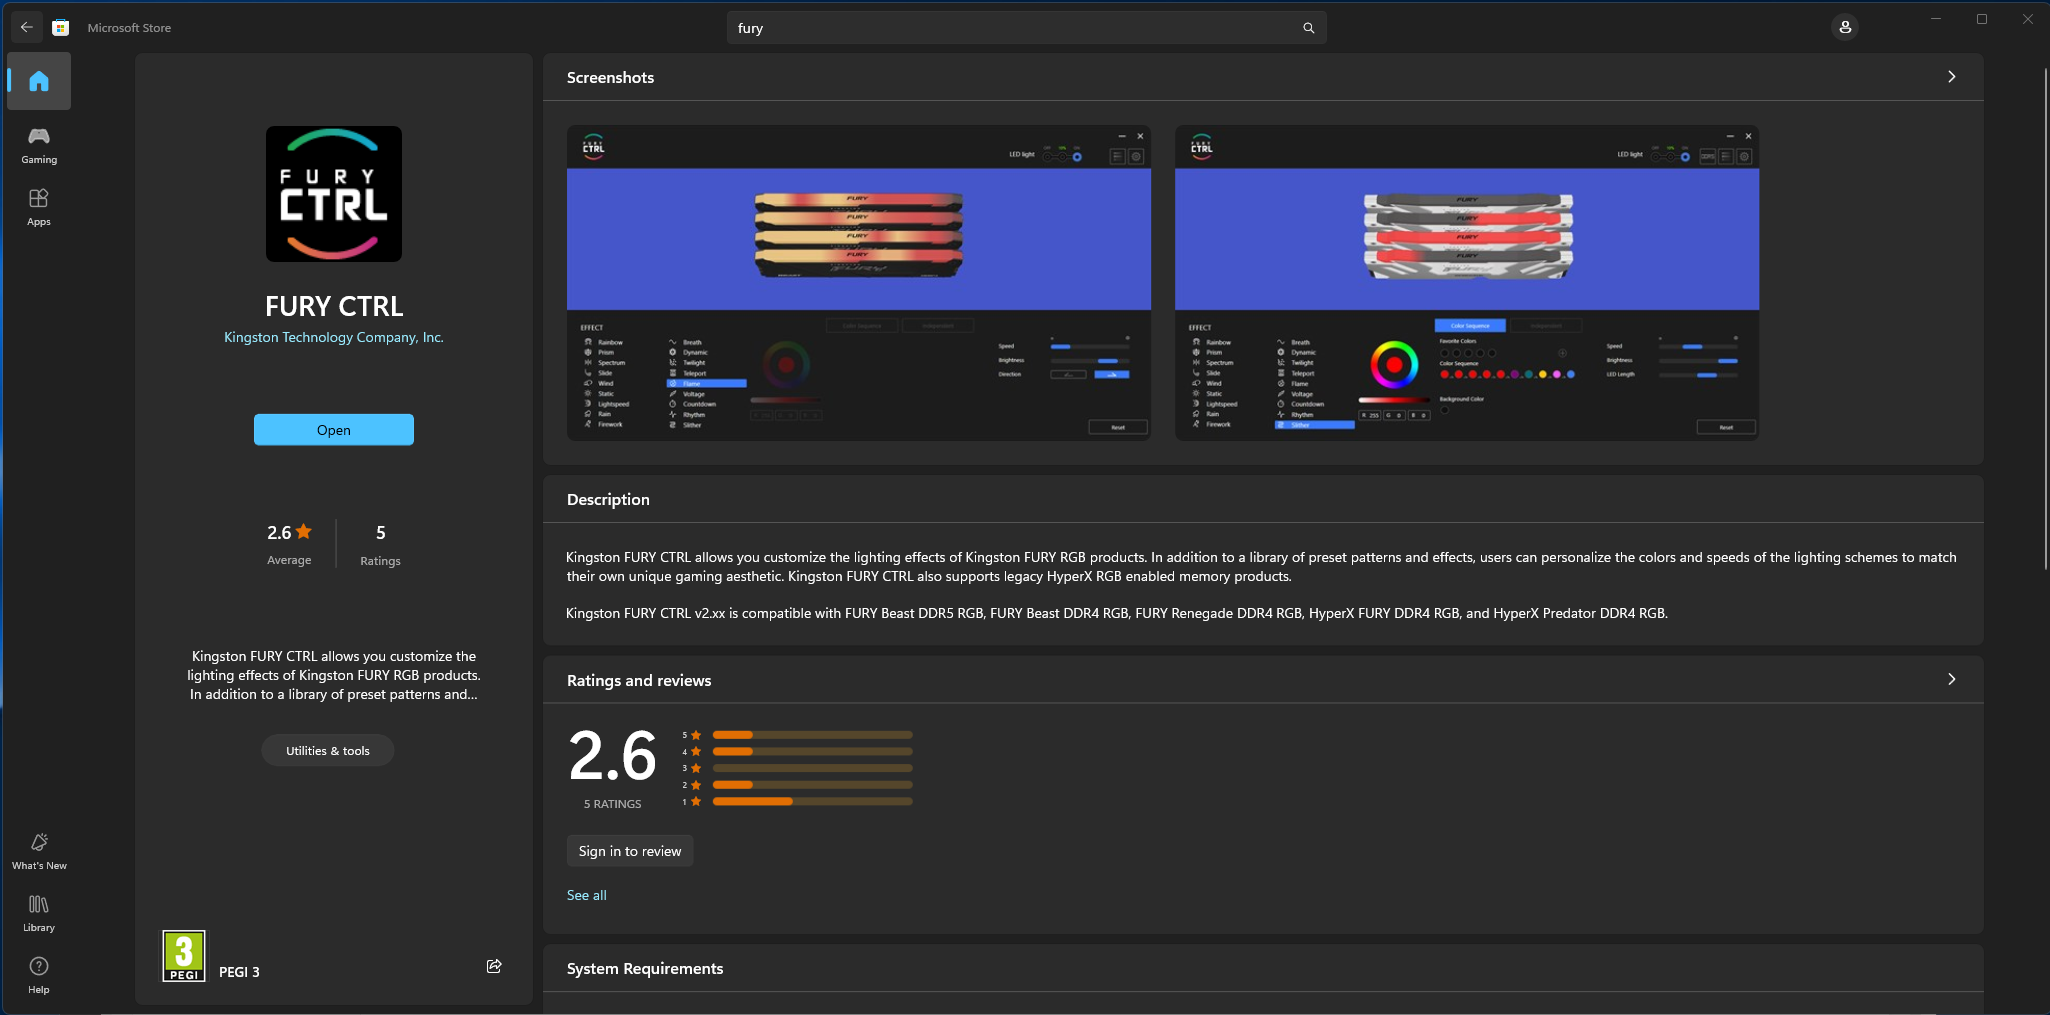Open the Home section in sidebar
Image resolution: width=2050 pixels, height=1015 pixels.
click(x=39, y=81)
